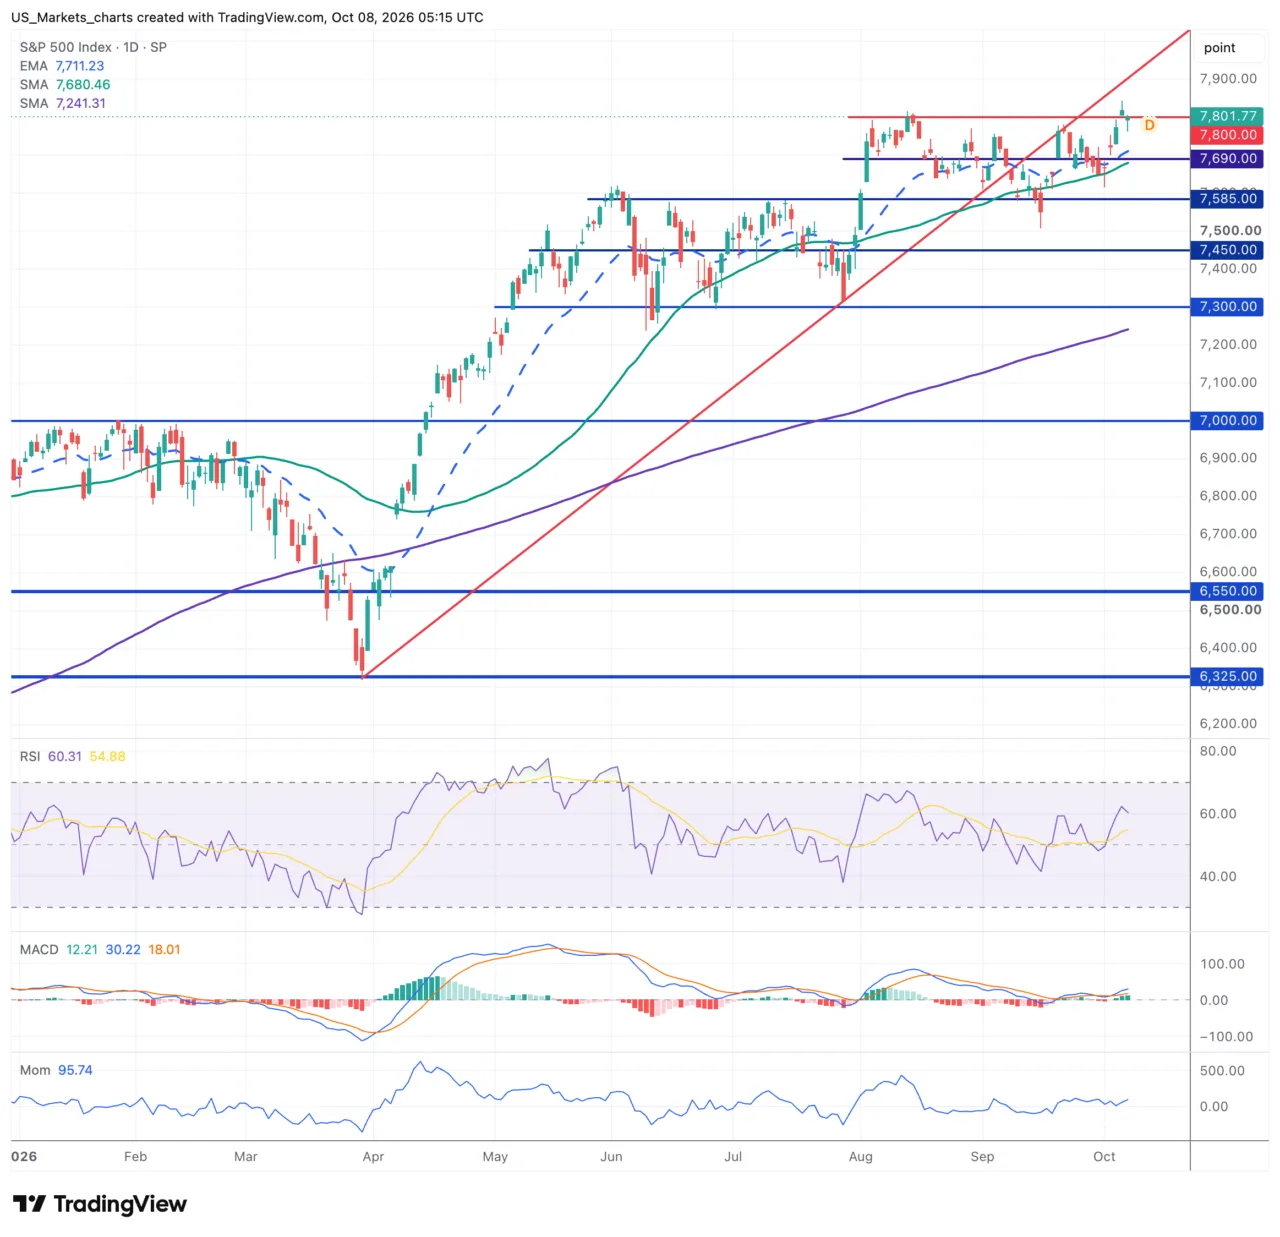The height and width of the screenshot is (1237, 1280).
Task: Click the 7,000.00 price level label
Action: [x=1227, y=421]
